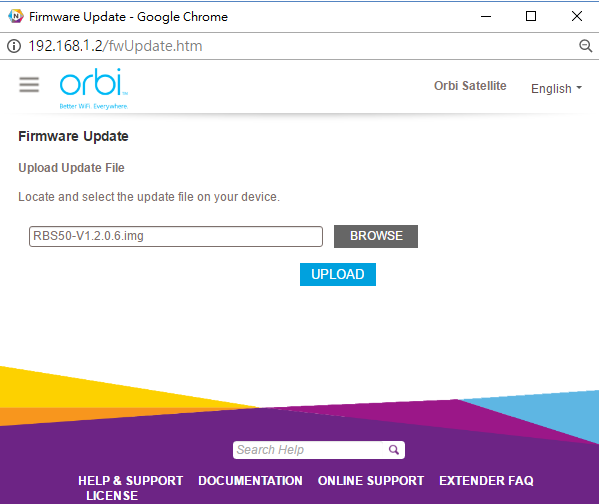Click the Orbi Satellite label
Viewport: 599px width, 504px height.
click(x=470, y=86)
